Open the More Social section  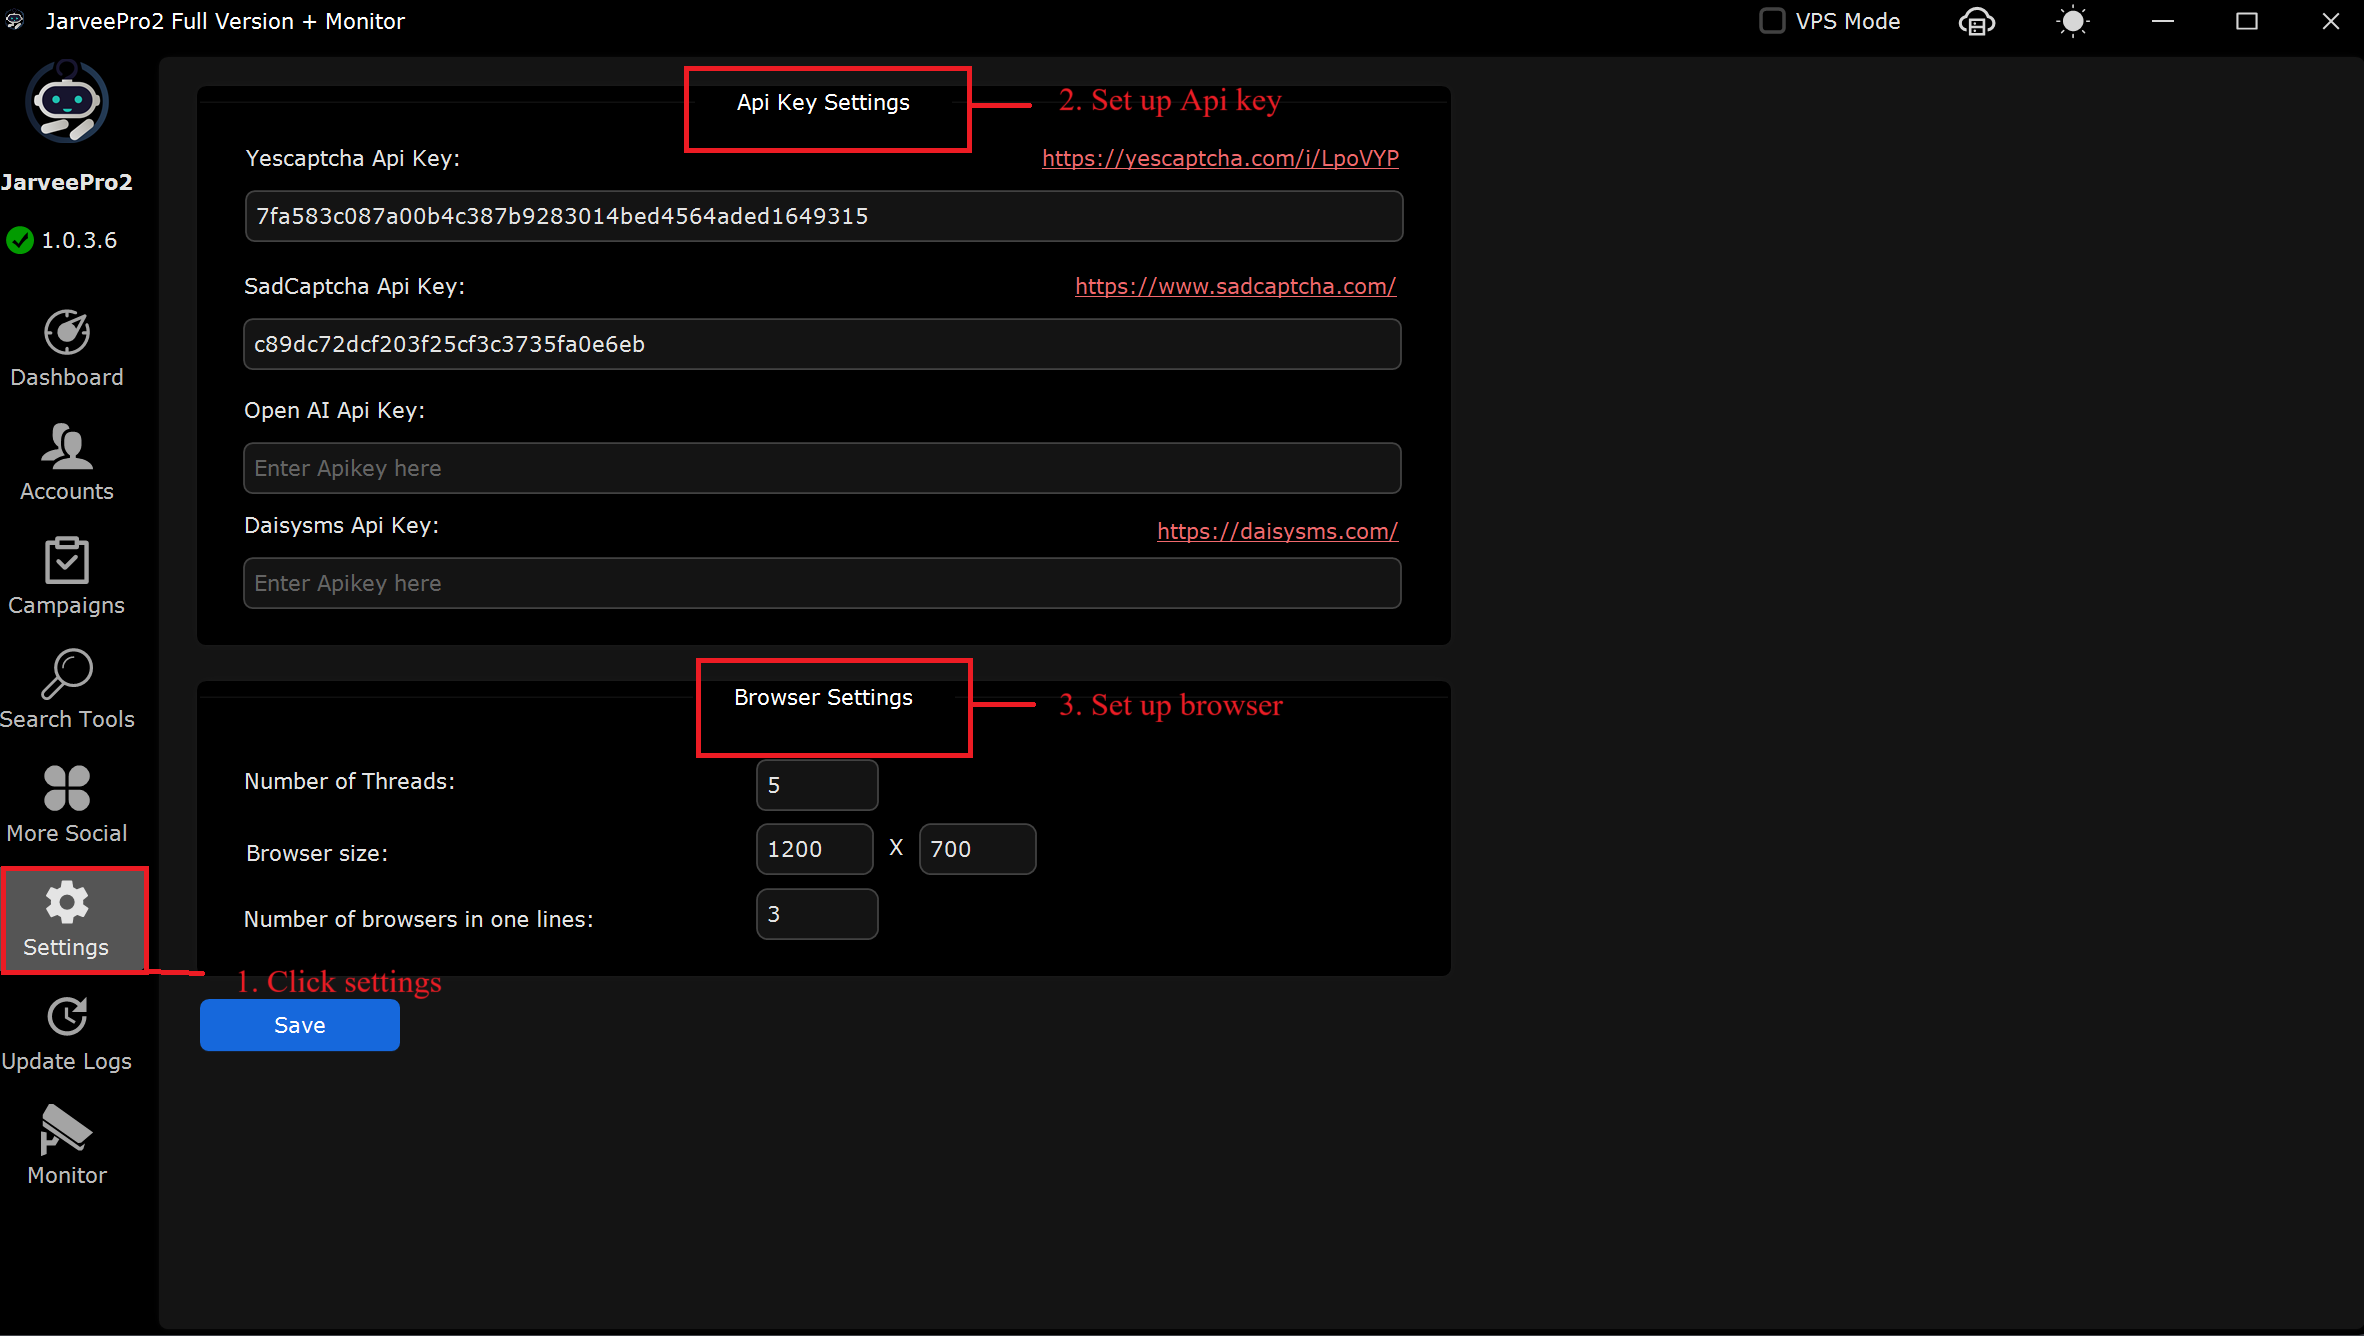pos(67,805)
